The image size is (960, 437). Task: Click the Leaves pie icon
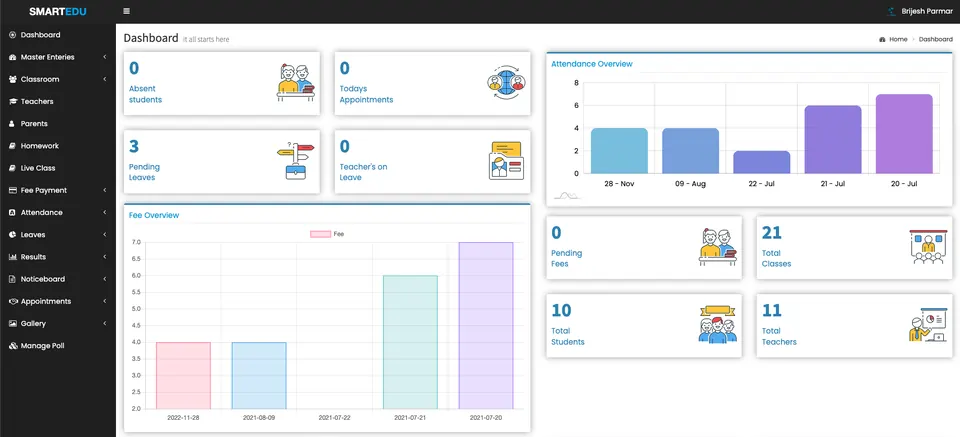point(12,234)
